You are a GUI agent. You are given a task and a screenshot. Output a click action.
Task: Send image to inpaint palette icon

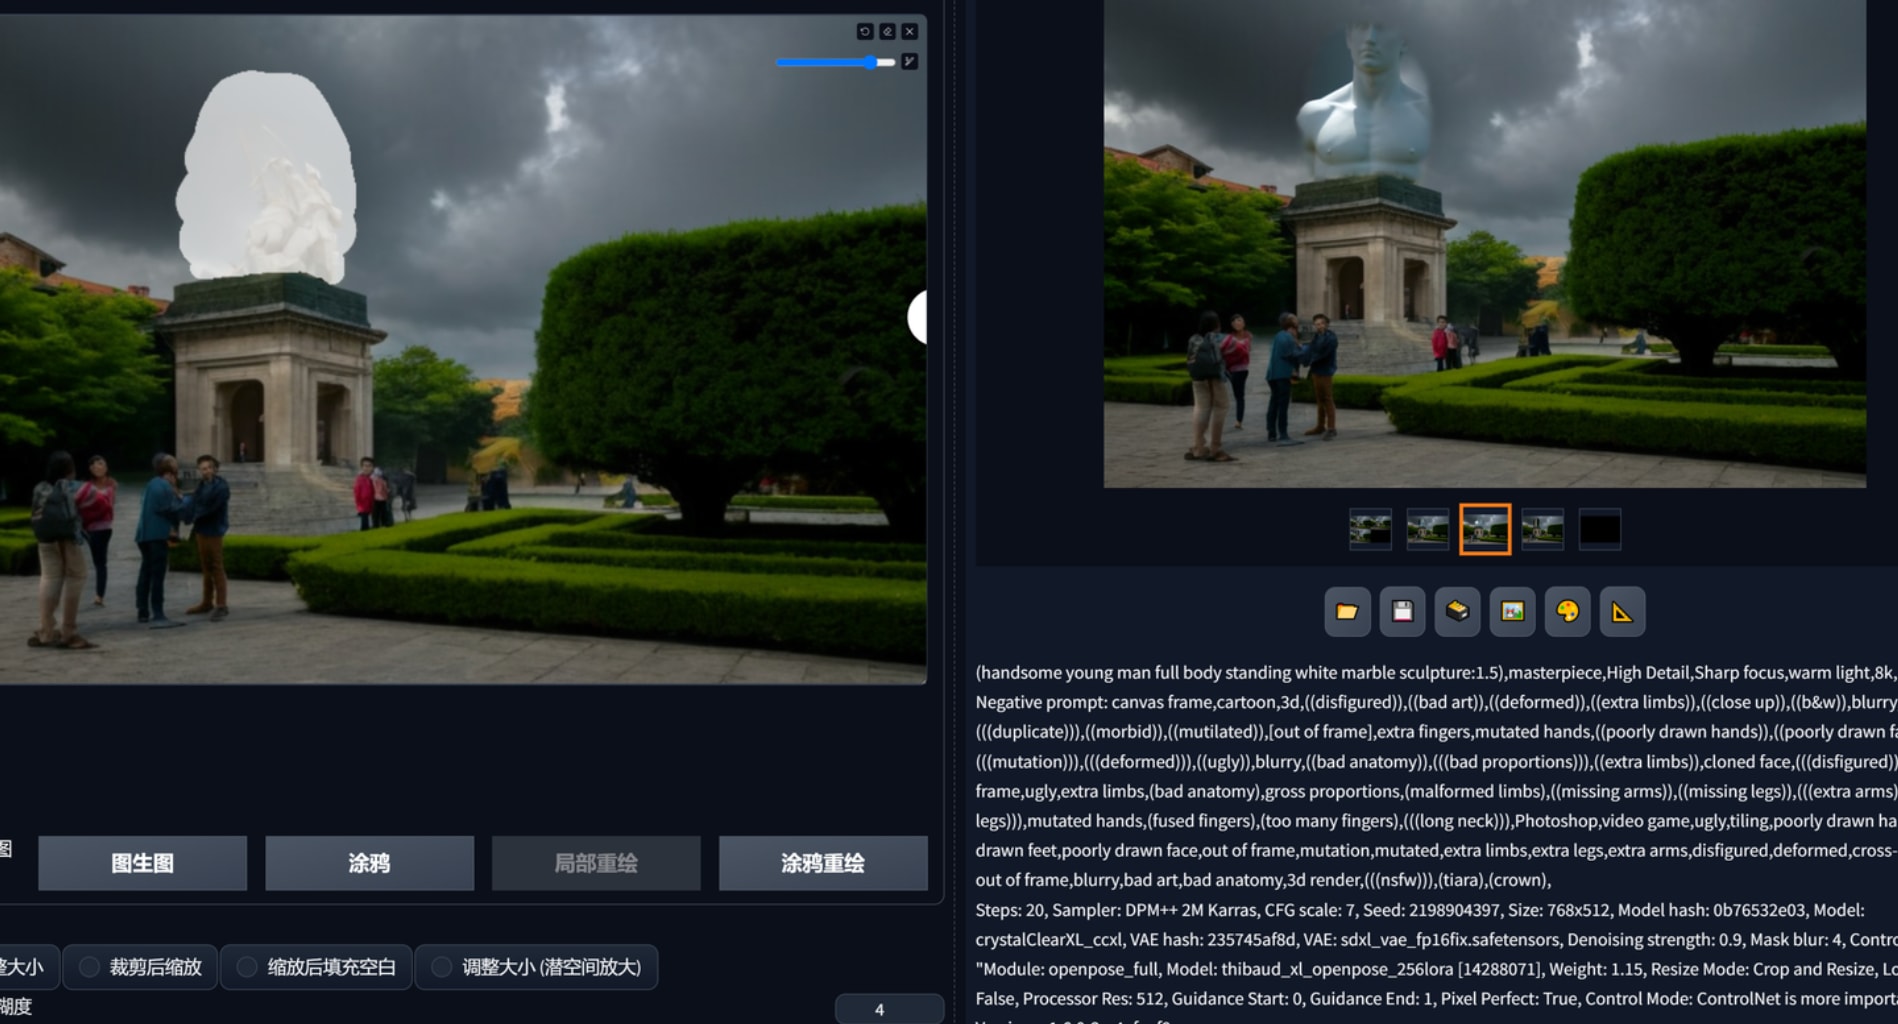[1567, 612]
